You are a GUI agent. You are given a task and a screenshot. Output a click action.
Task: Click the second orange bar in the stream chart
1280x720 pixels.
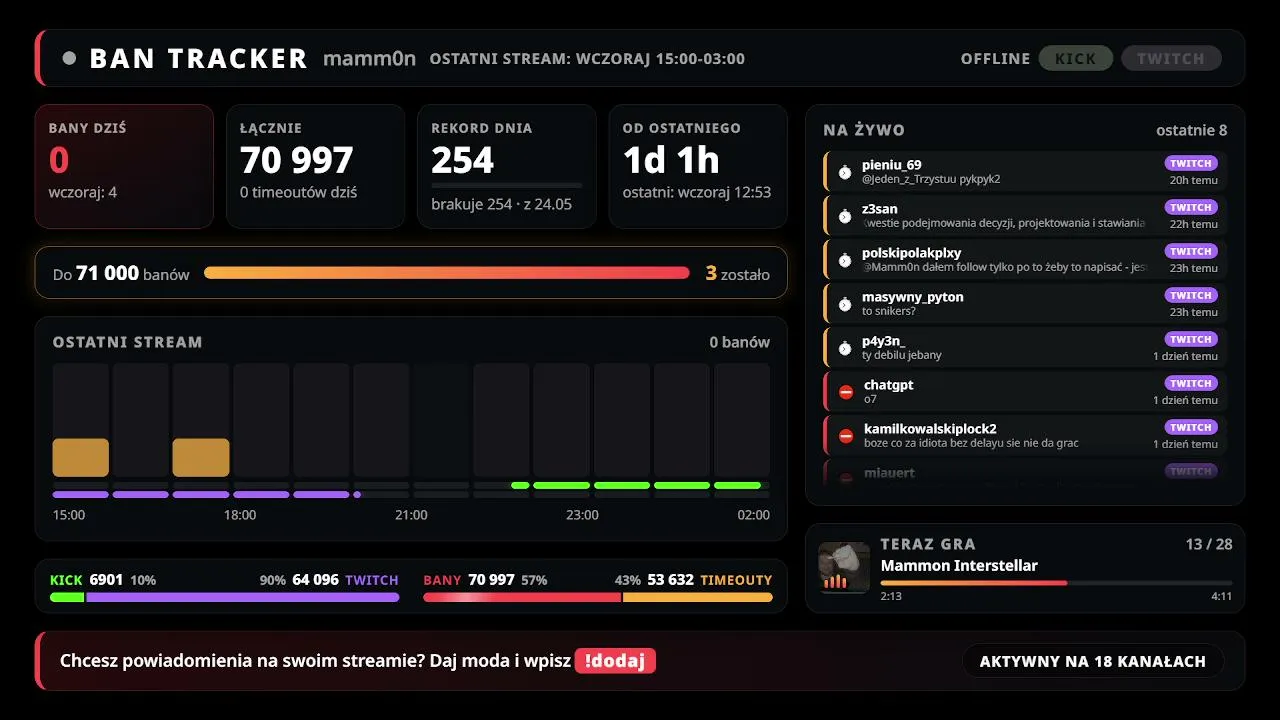tap(201, 457)
